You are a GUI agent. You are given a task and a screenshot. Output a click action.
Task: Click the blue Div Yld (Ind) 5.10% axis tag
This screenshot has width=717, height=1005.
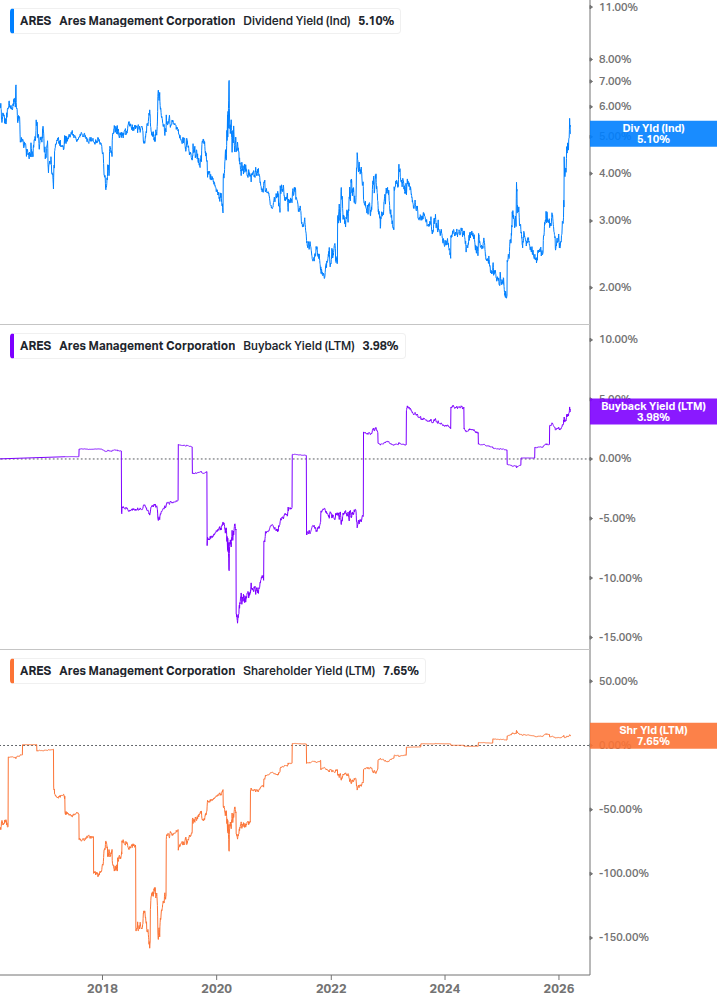[x=653, y=134]
